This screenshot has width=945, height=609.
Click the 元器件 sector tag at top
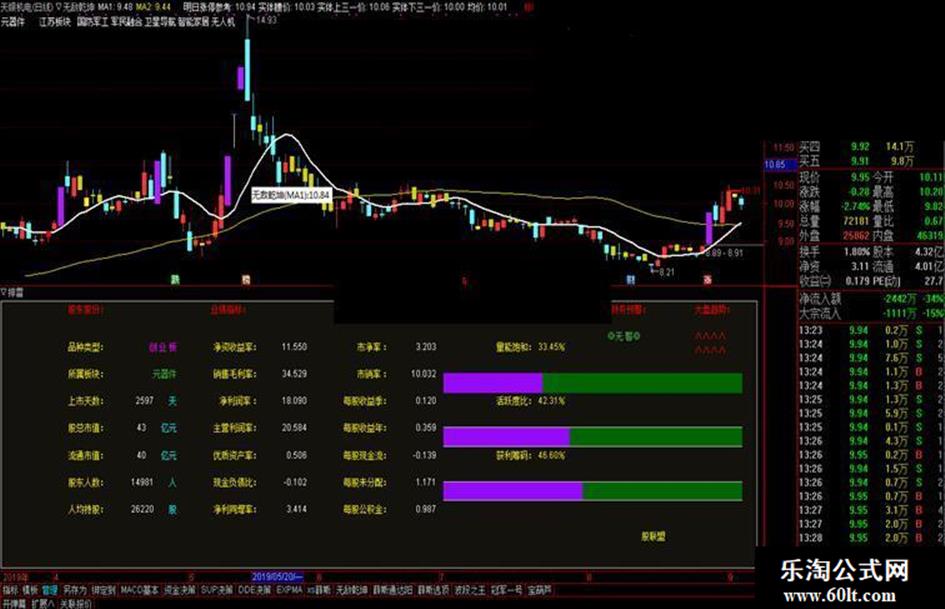13,22
